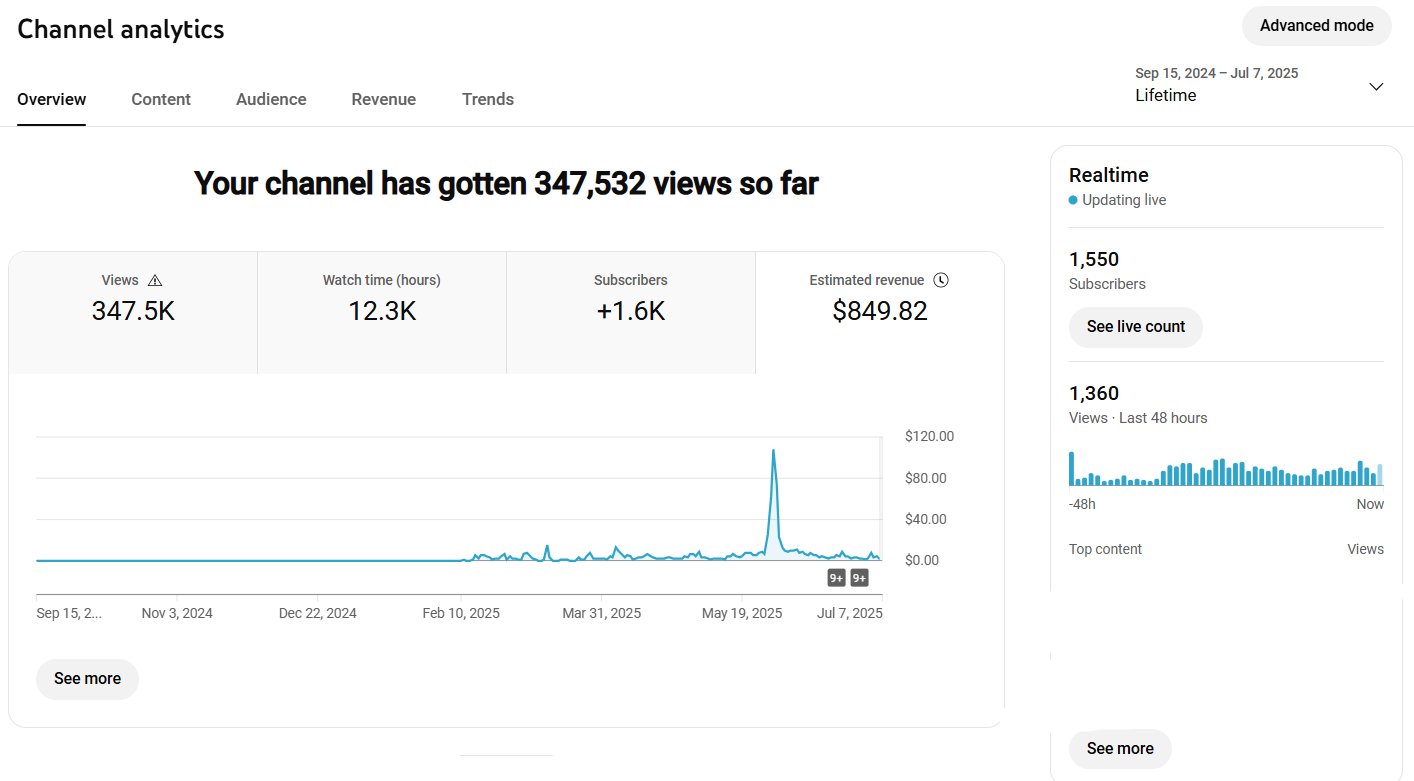Click the tallest first bar in the 48-hour chart

[1072, 469]
